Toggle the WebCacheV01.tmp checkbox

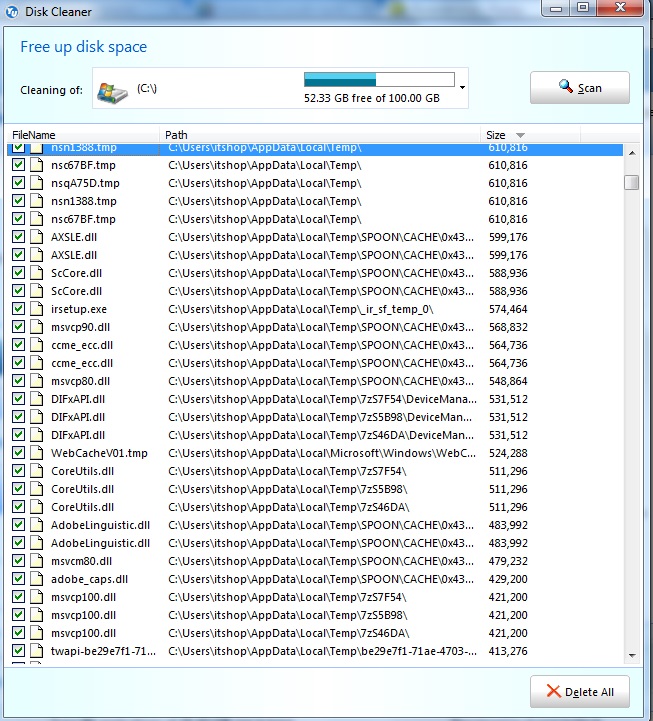click(18, 452)
